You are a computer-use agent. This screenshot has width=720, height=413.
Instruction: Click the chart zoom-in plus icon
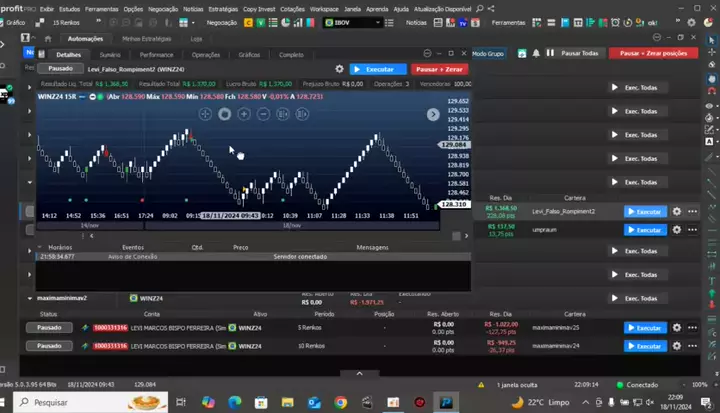pyautogui.click(x=244, y=114)
